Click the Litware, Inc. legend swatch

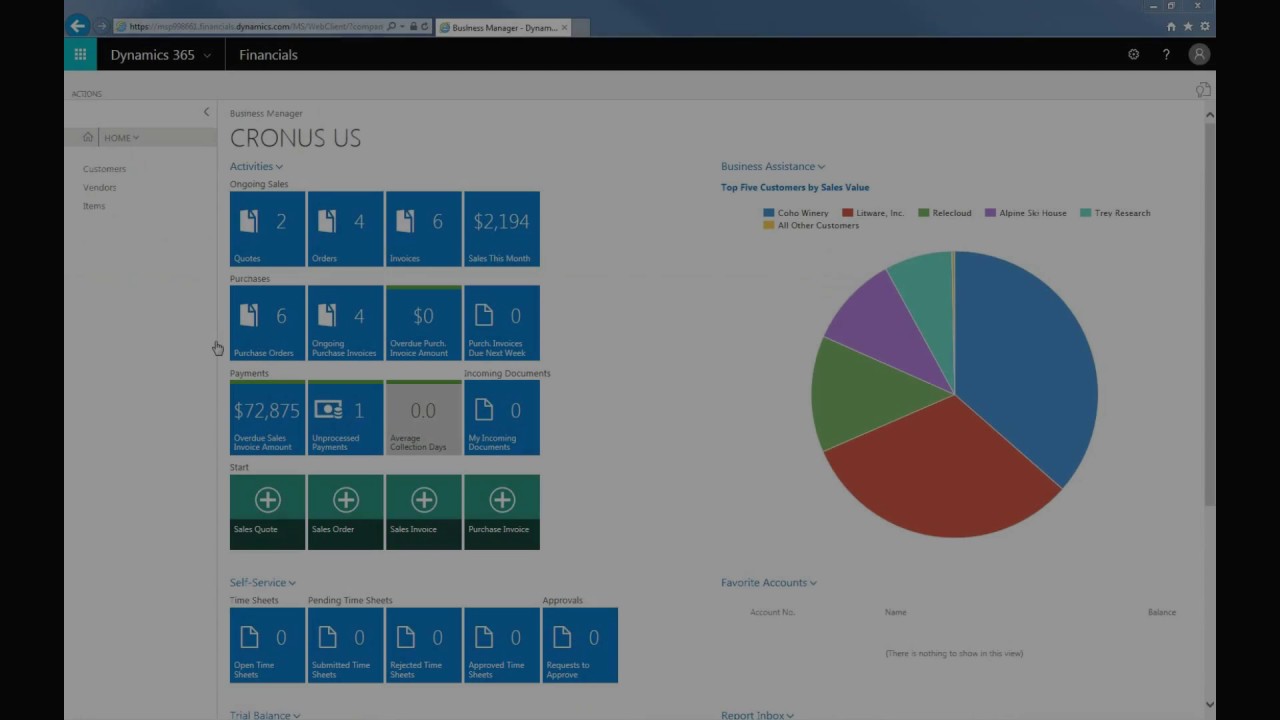click(848, 213)
